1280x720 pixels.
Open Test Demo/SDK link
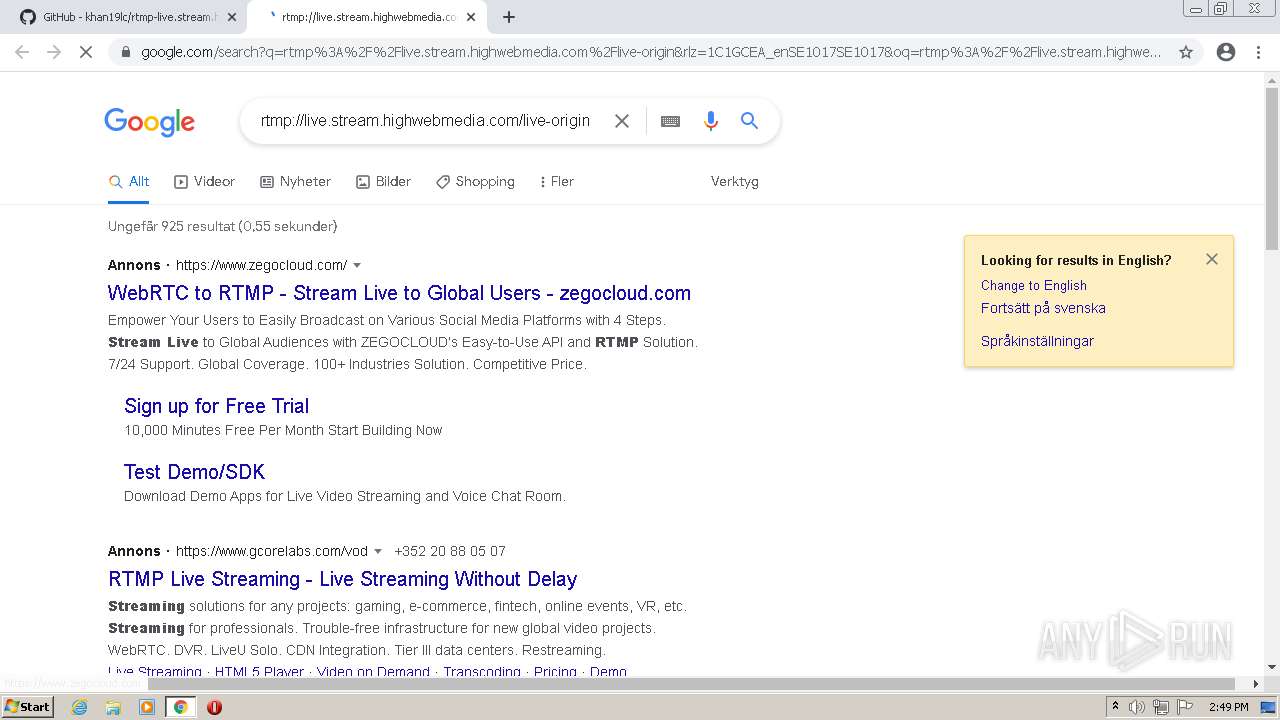pos(194,472)
